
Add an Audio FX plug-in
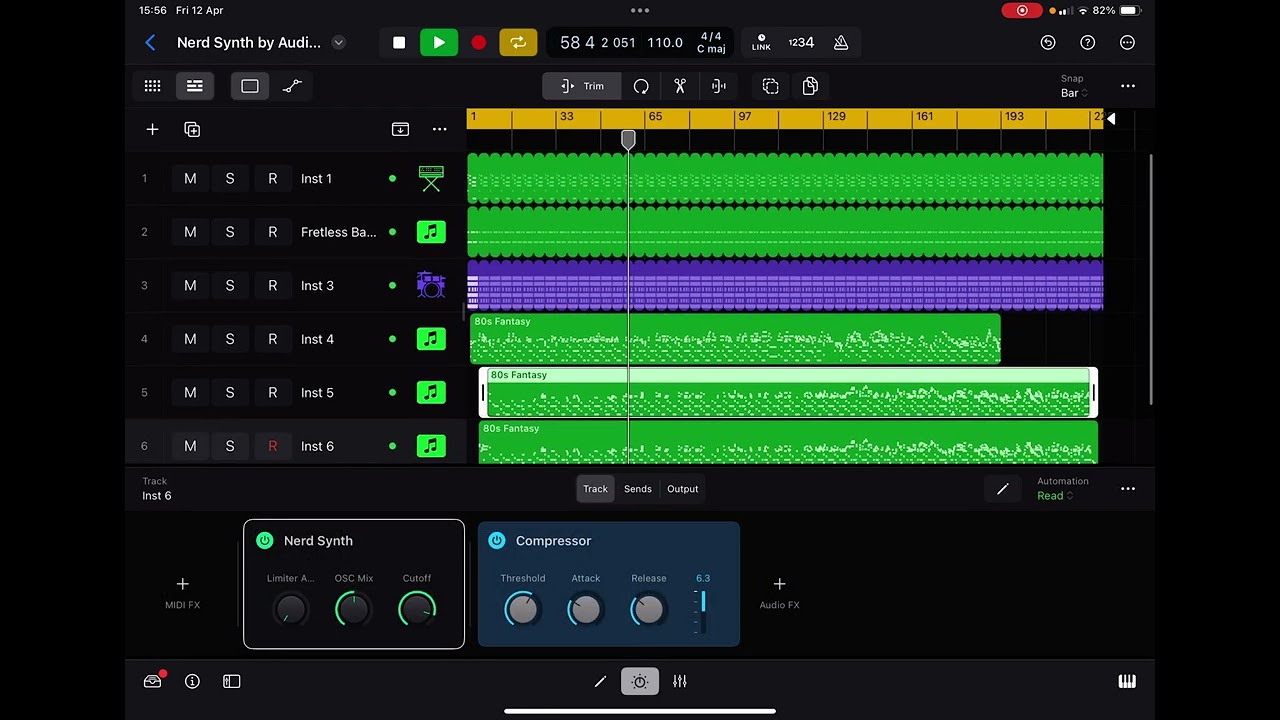(x=779, y=591)
